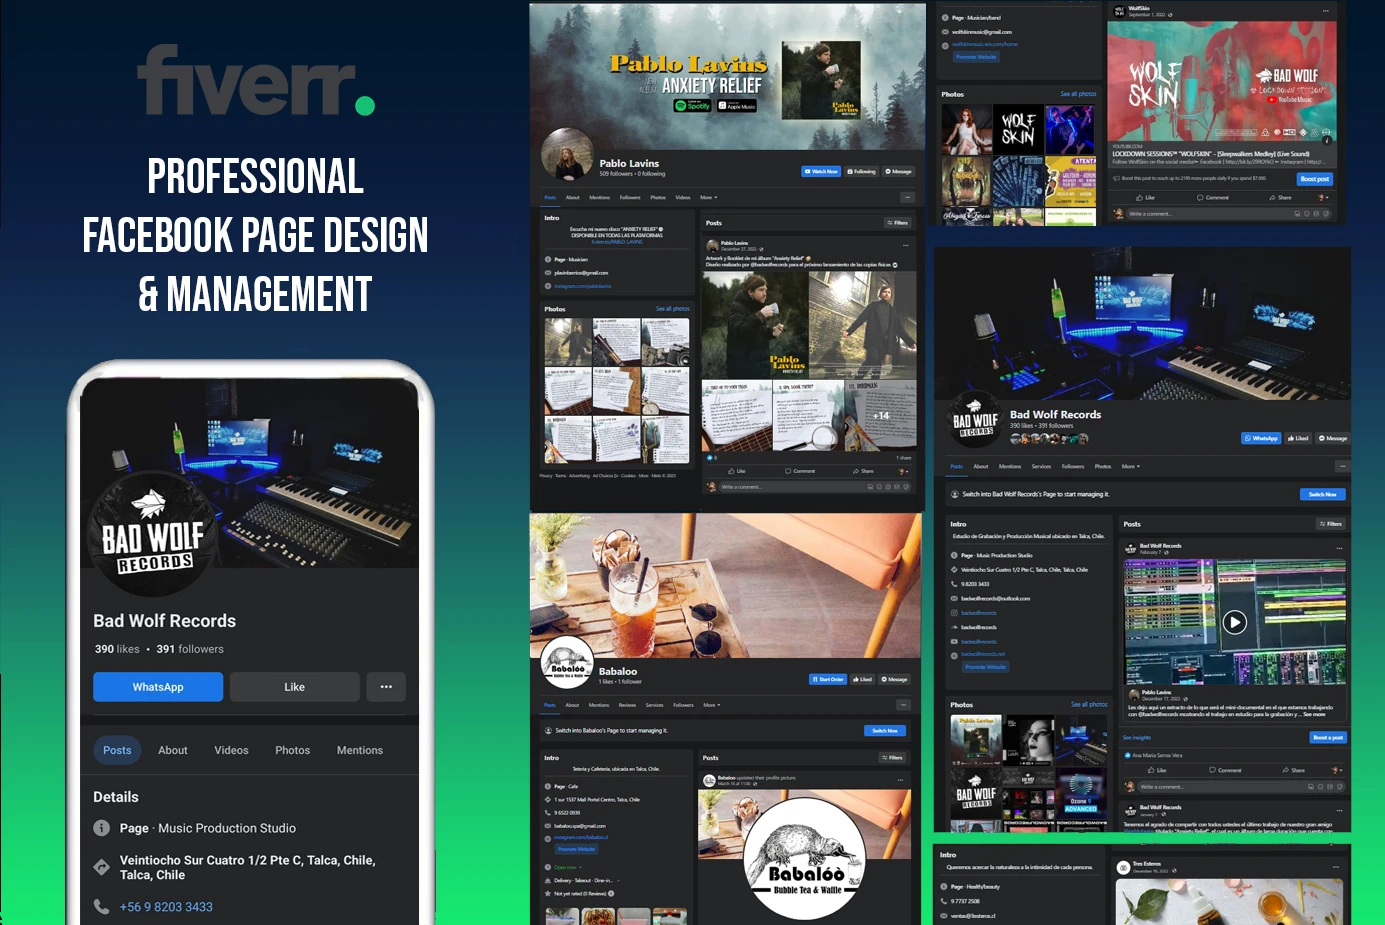Screen dimensions: 1385x925
Task: Click WhatsApp on the Bad Wolf Records desktop page
Action: (x=1261, y=438)
